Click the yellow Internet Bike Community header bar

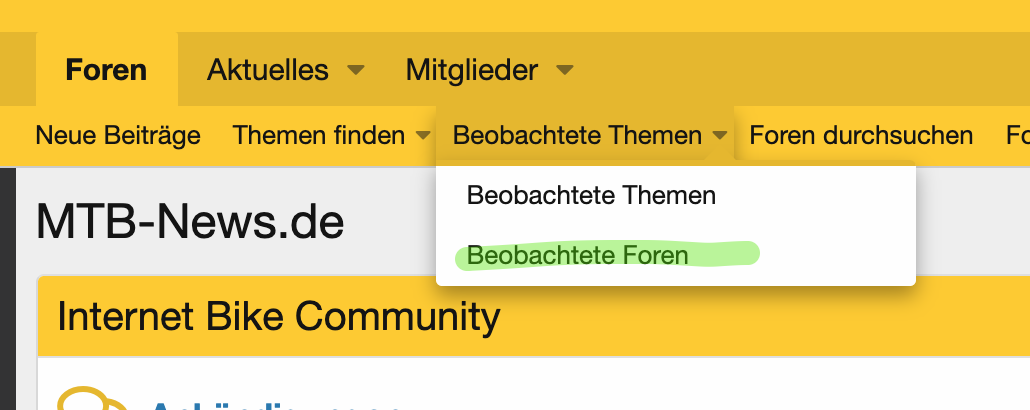point(760,317)
